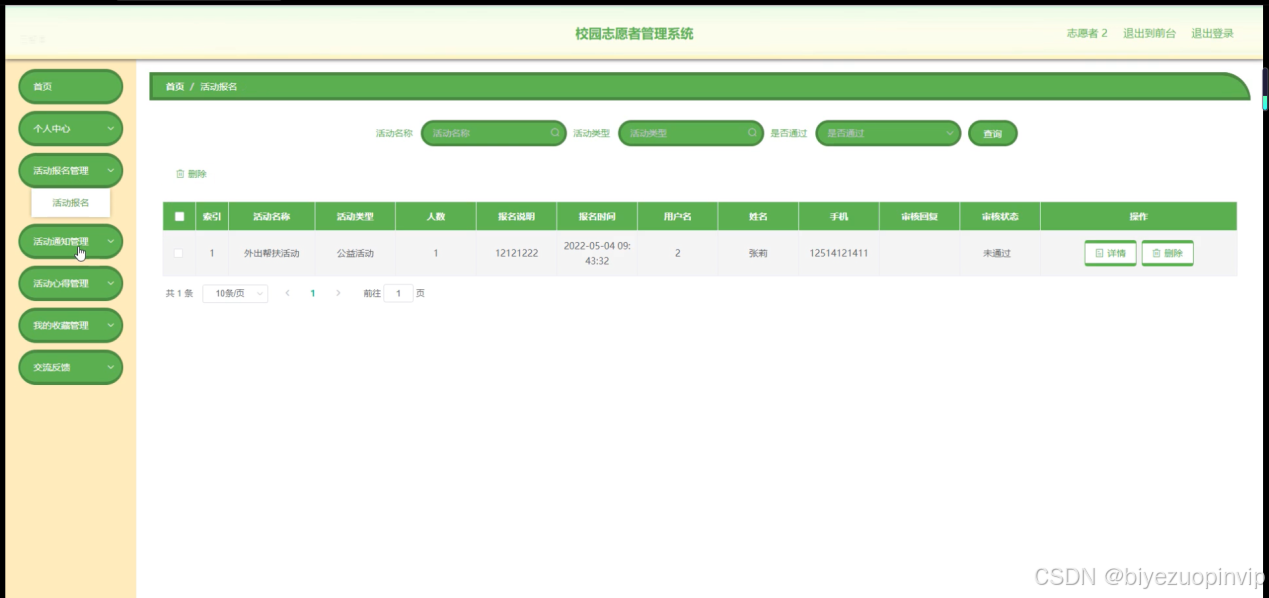Image resolution: width=1269 pixels, height=598 pixels.
Task: Click 活动名称 column header
Action: [271, 216]
